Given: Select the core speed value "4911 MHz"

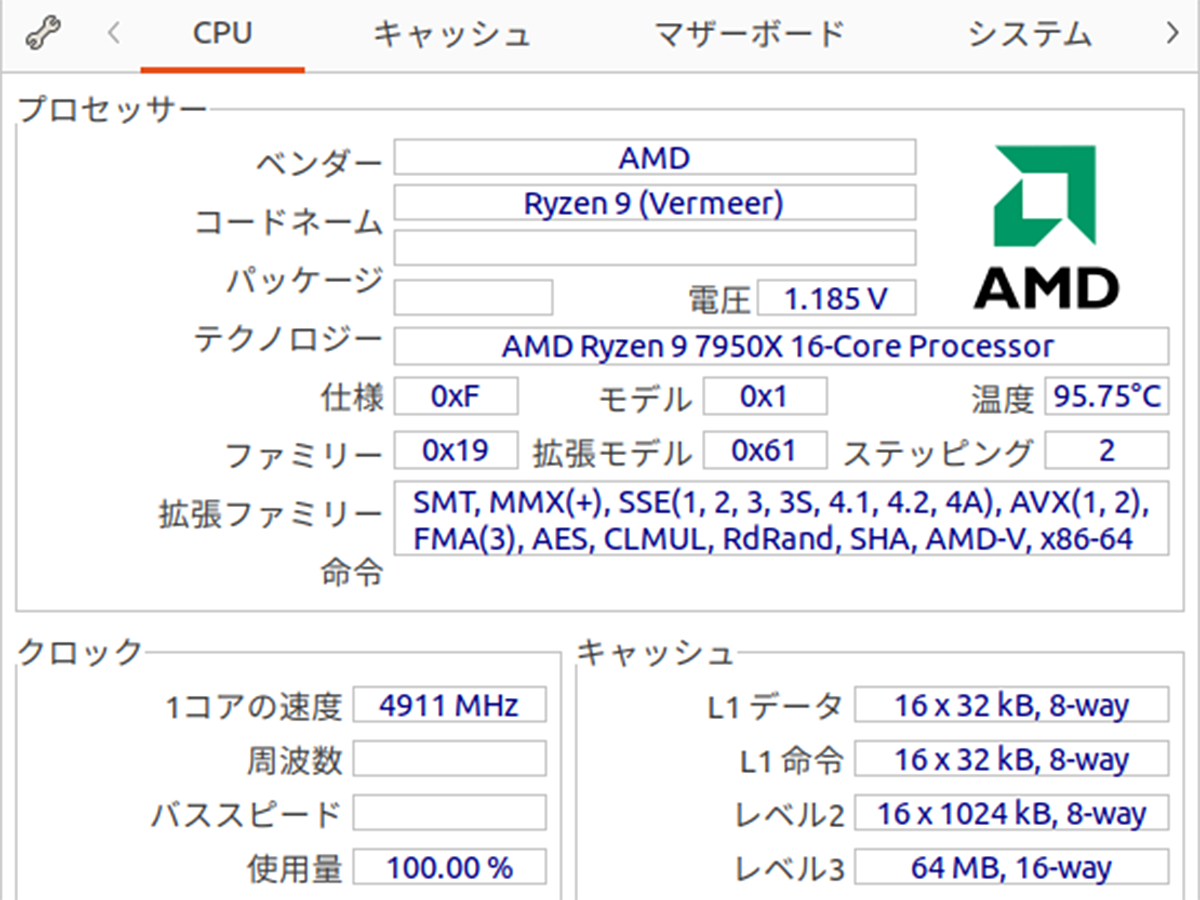Looking at the screenshot, I should pyautogui.click(x=450, y=705).
